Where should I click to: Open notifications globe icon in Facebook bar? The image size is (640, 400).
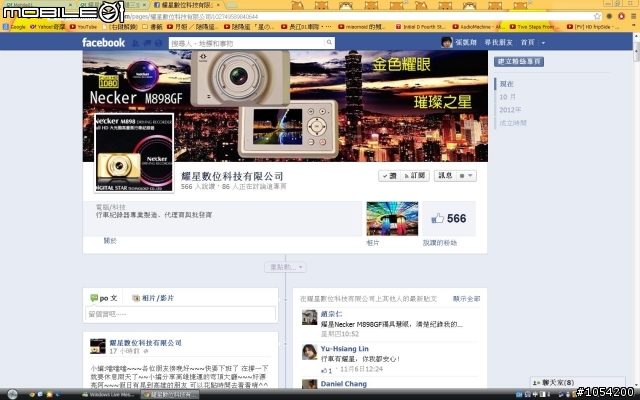click(158, 42)
